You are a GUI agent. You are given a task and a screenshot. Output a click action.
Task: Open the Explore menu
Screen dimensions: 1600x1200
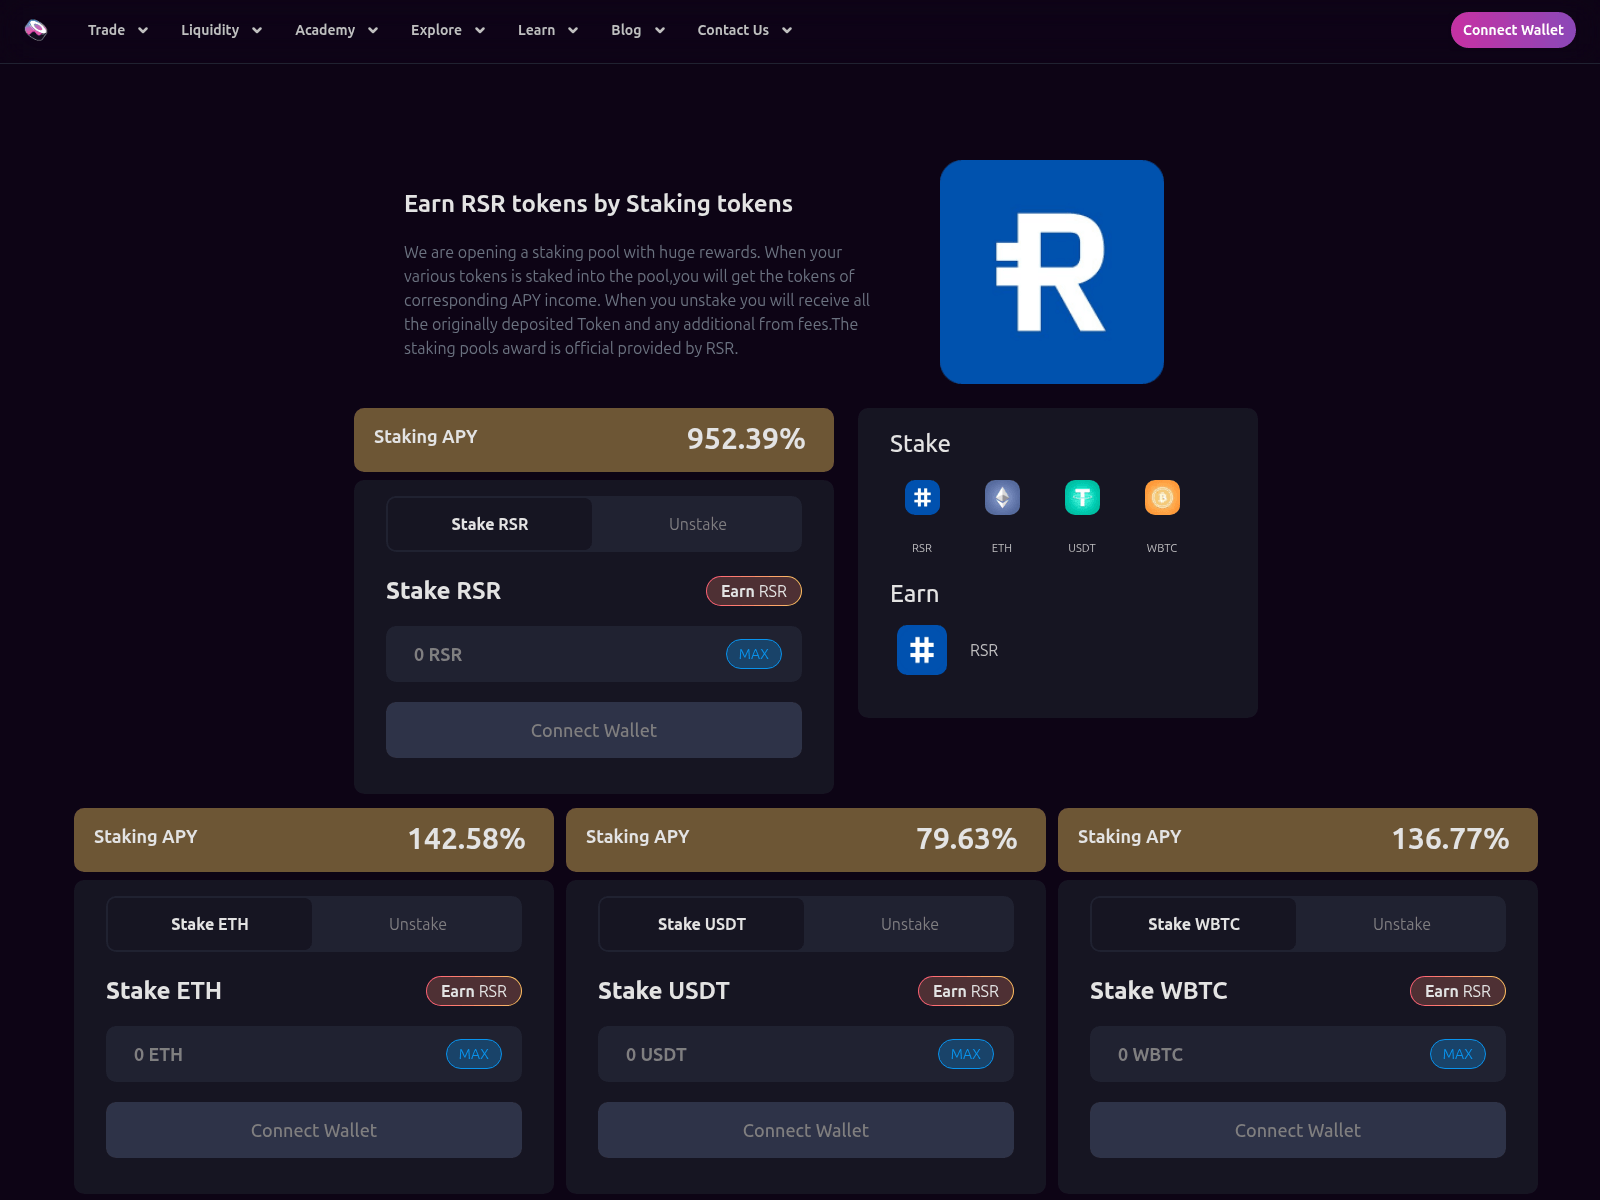coord(436,30)
